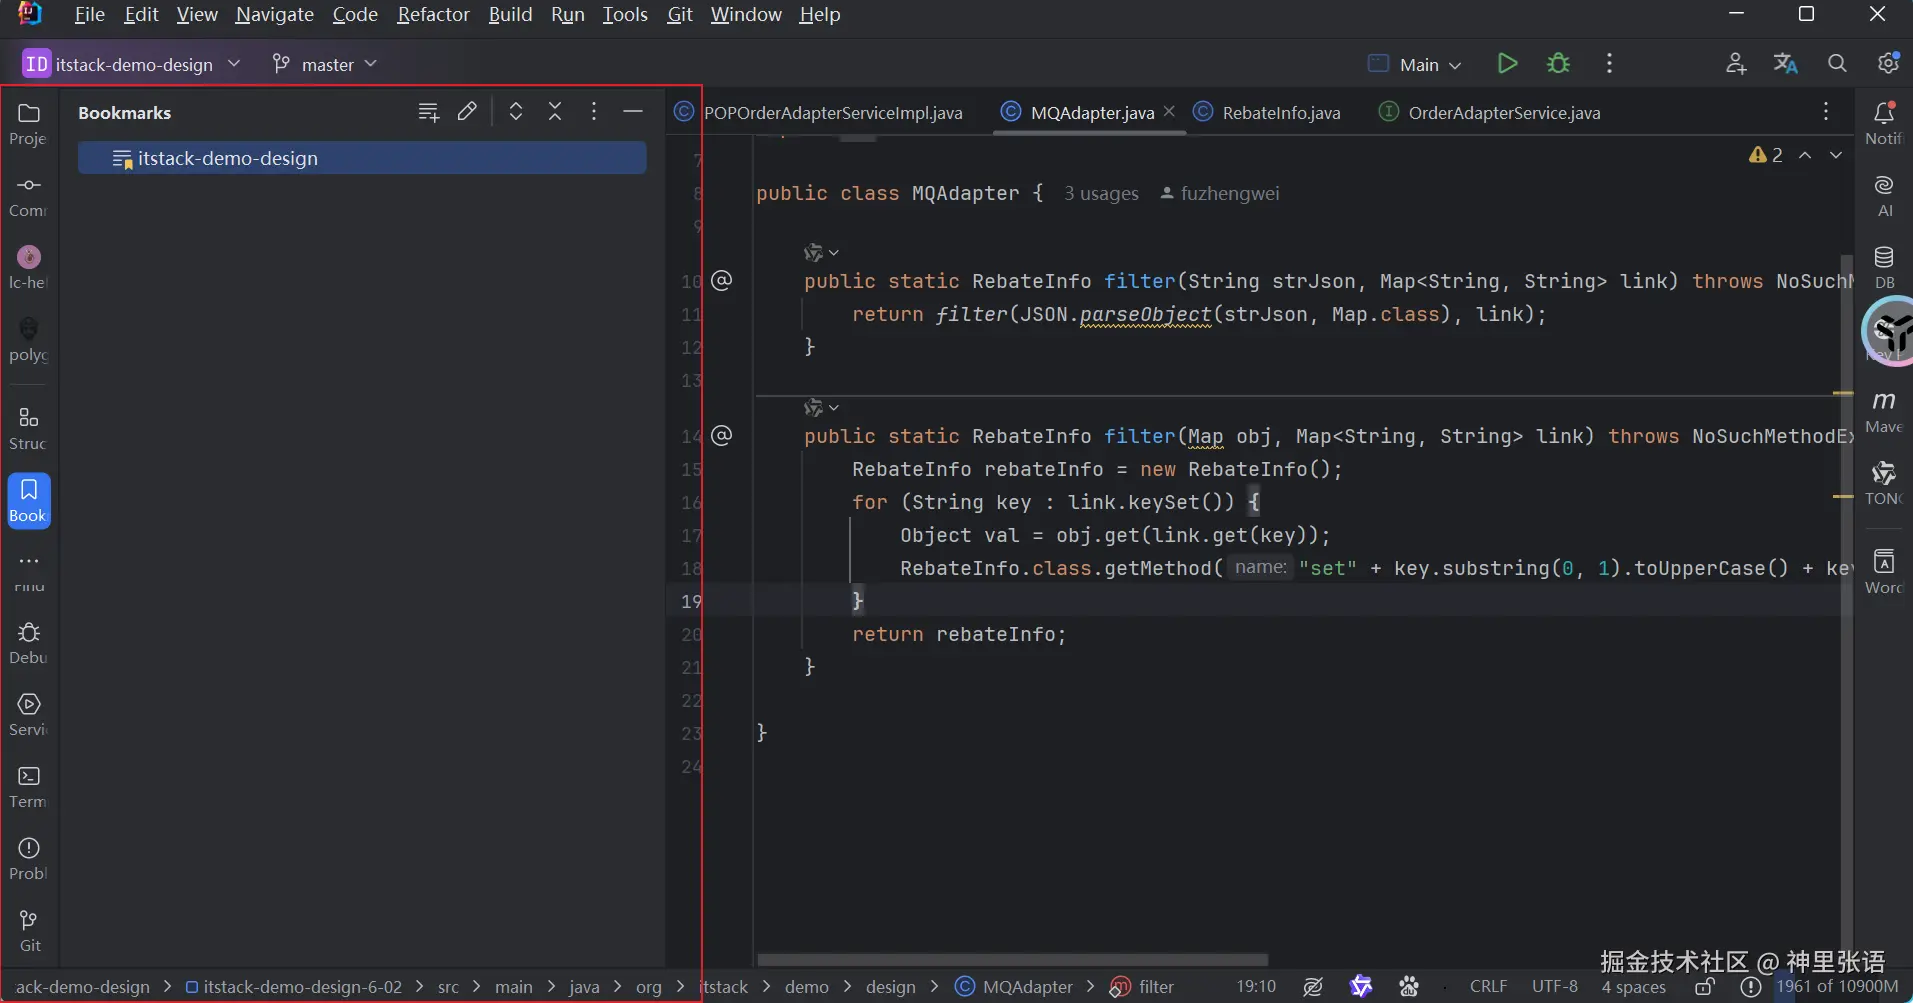The width and height of the screenshot is (1913, 1003).
Task: Open the Structure tool window
Action: [x=29, y=429]
